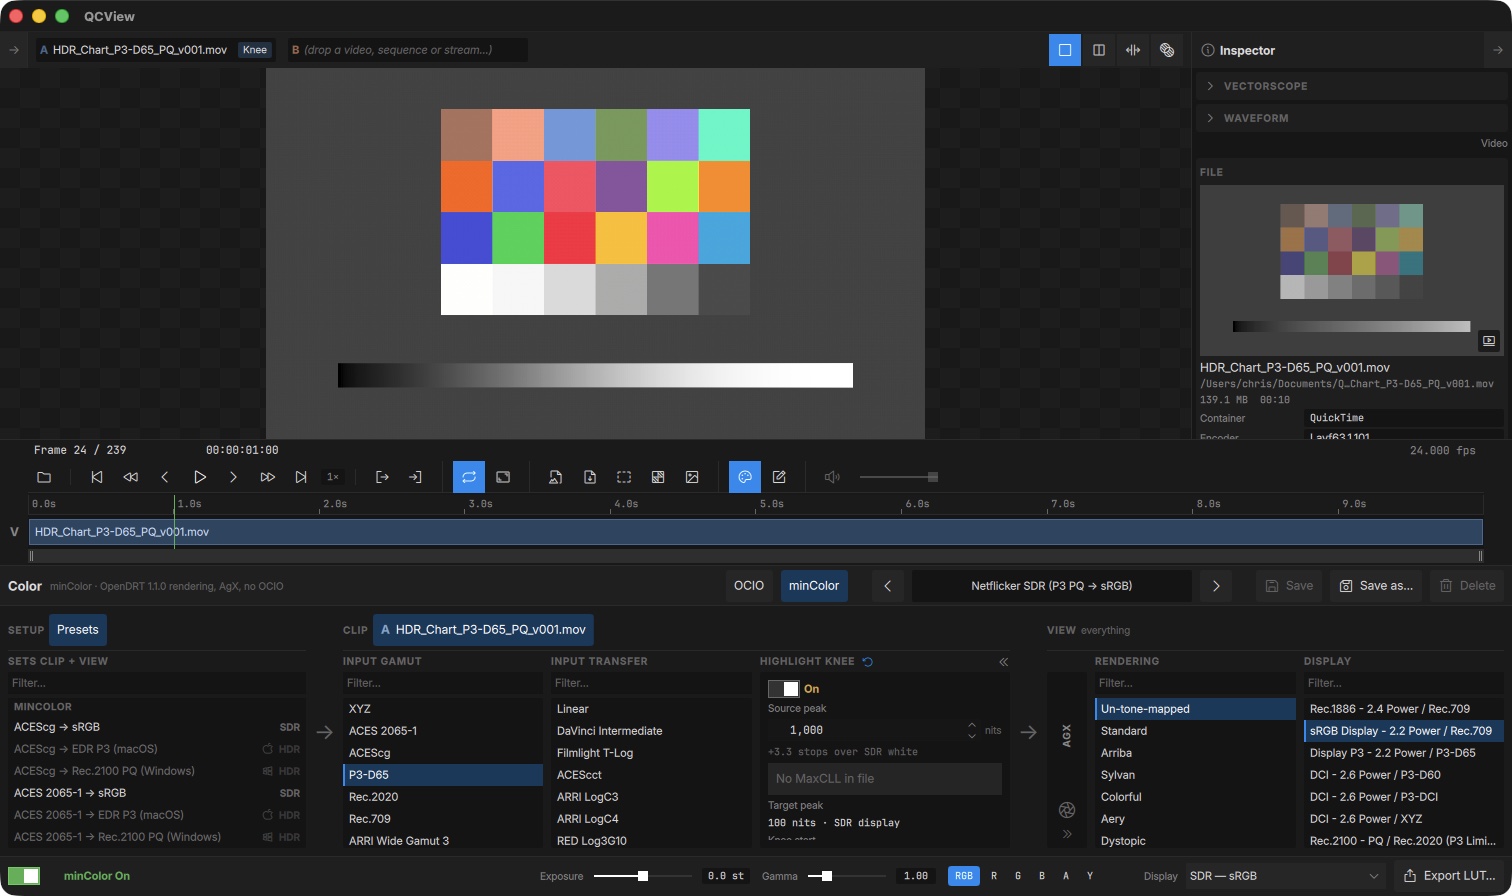Toggle the color palette panel icon

point(745,477)
